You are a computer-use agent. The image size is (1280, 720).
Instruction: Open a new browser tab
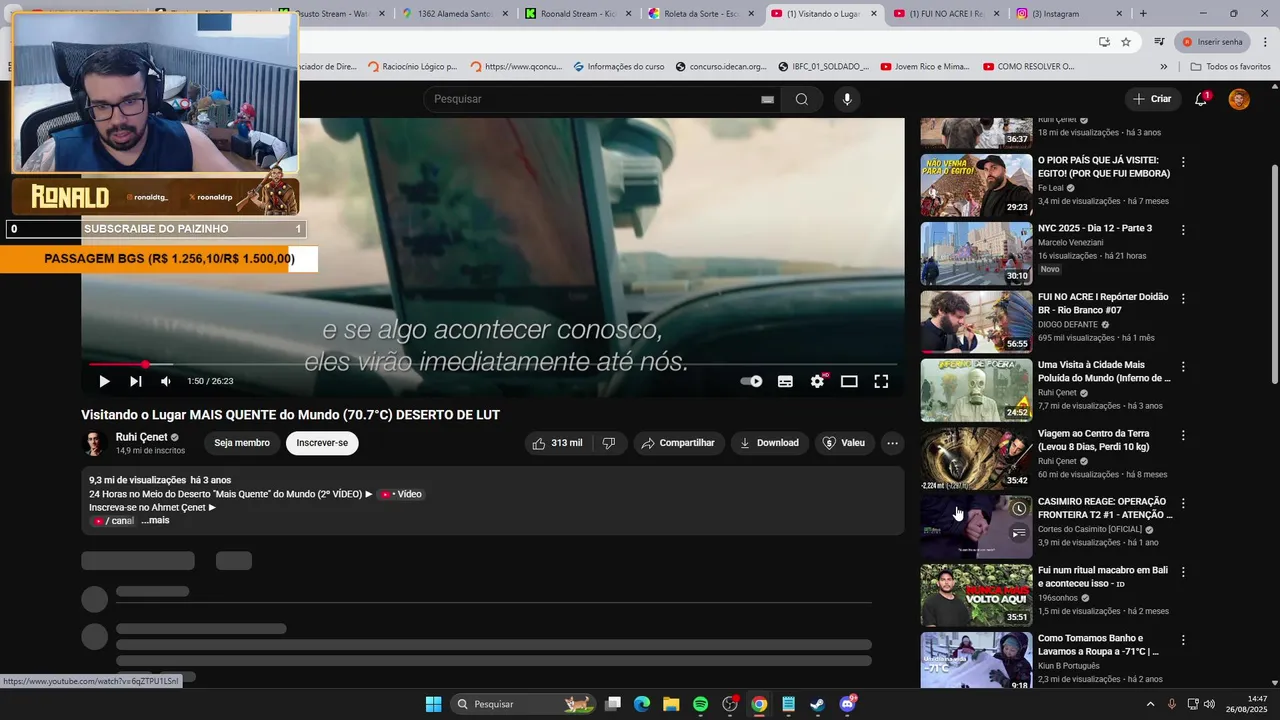point(1143,14)
